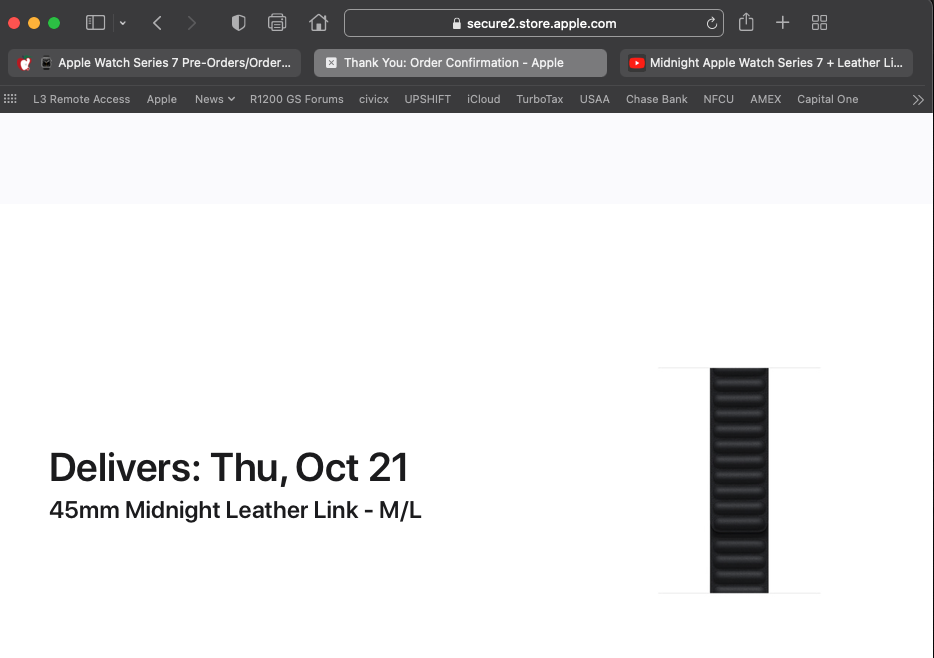Viewport: 934px width, 658px height.
Task: Open a new tab with plus icon
Action: pyautogui.click(x=783, y=23)
